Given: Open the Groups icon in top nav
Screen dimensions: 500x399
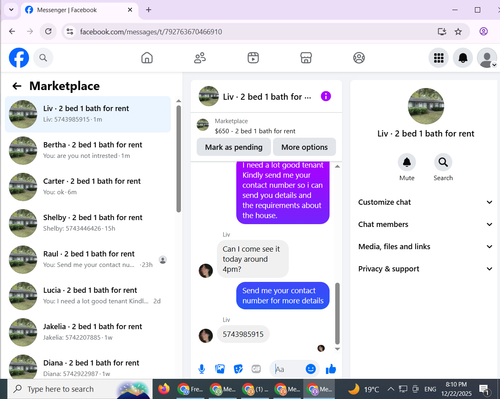Looking at the screenshot, I should (359, 58).
